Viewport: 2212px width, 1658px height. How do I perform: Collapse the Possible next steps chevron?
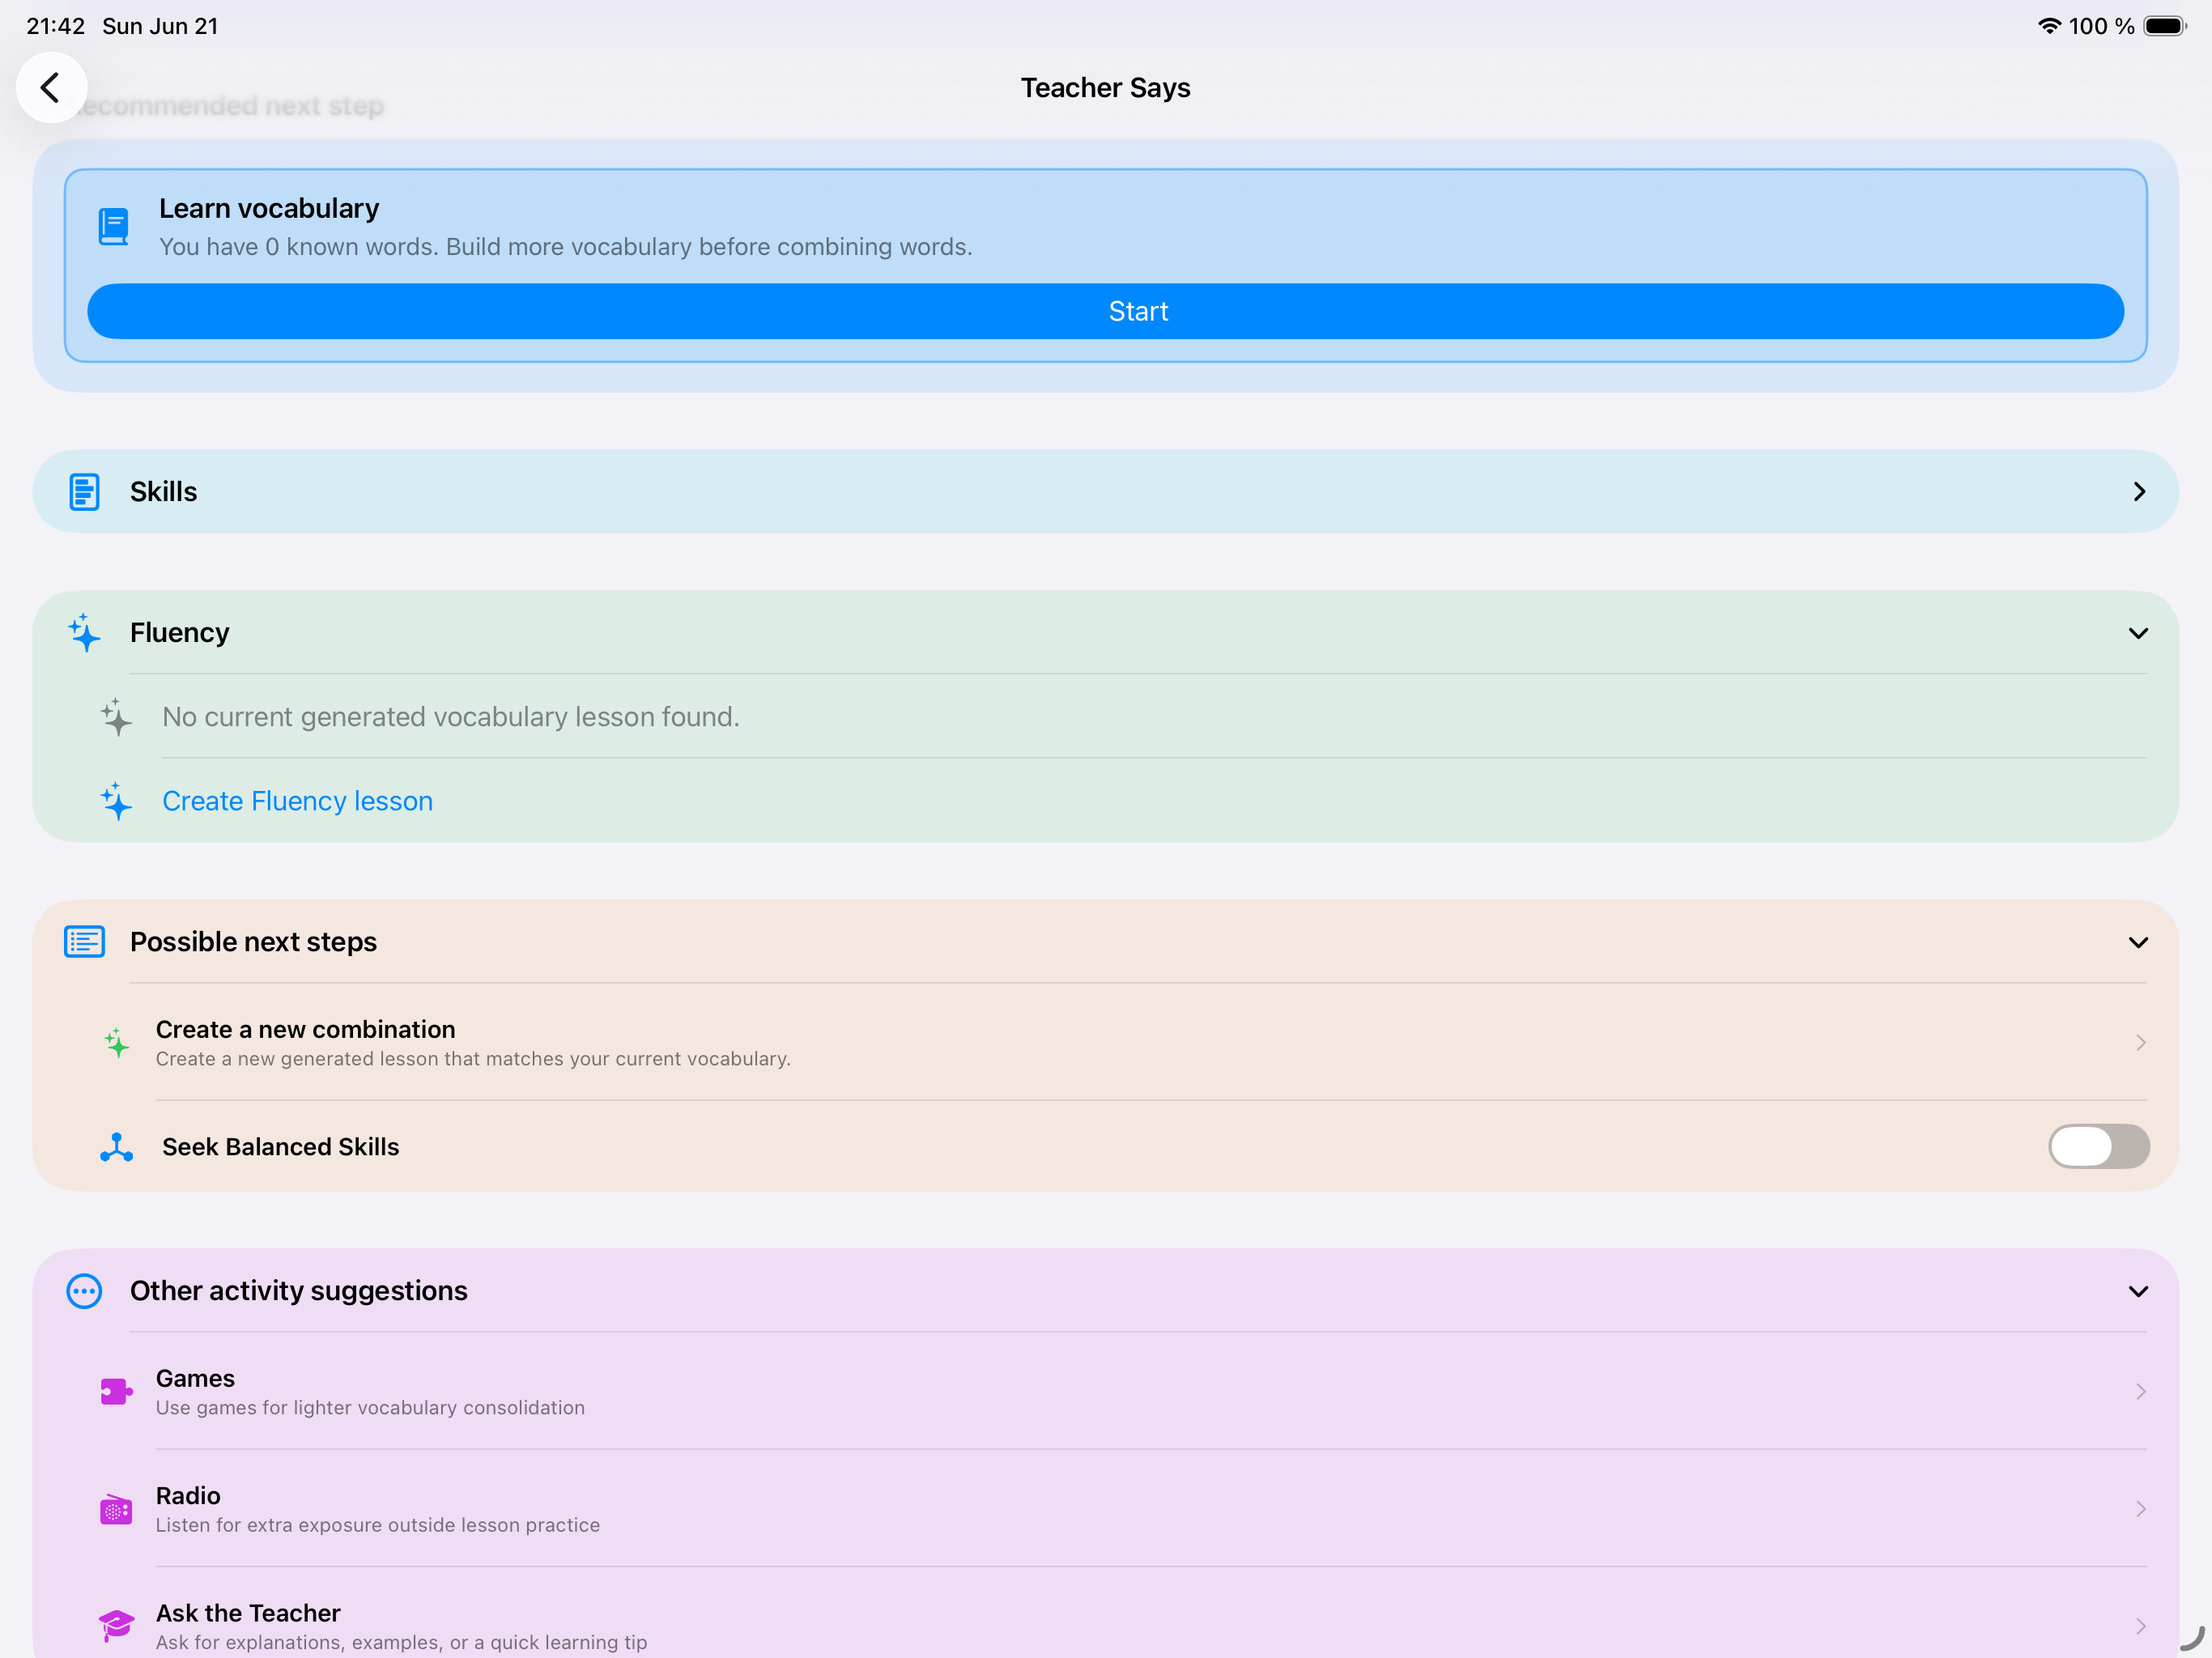click(2138, 942)
